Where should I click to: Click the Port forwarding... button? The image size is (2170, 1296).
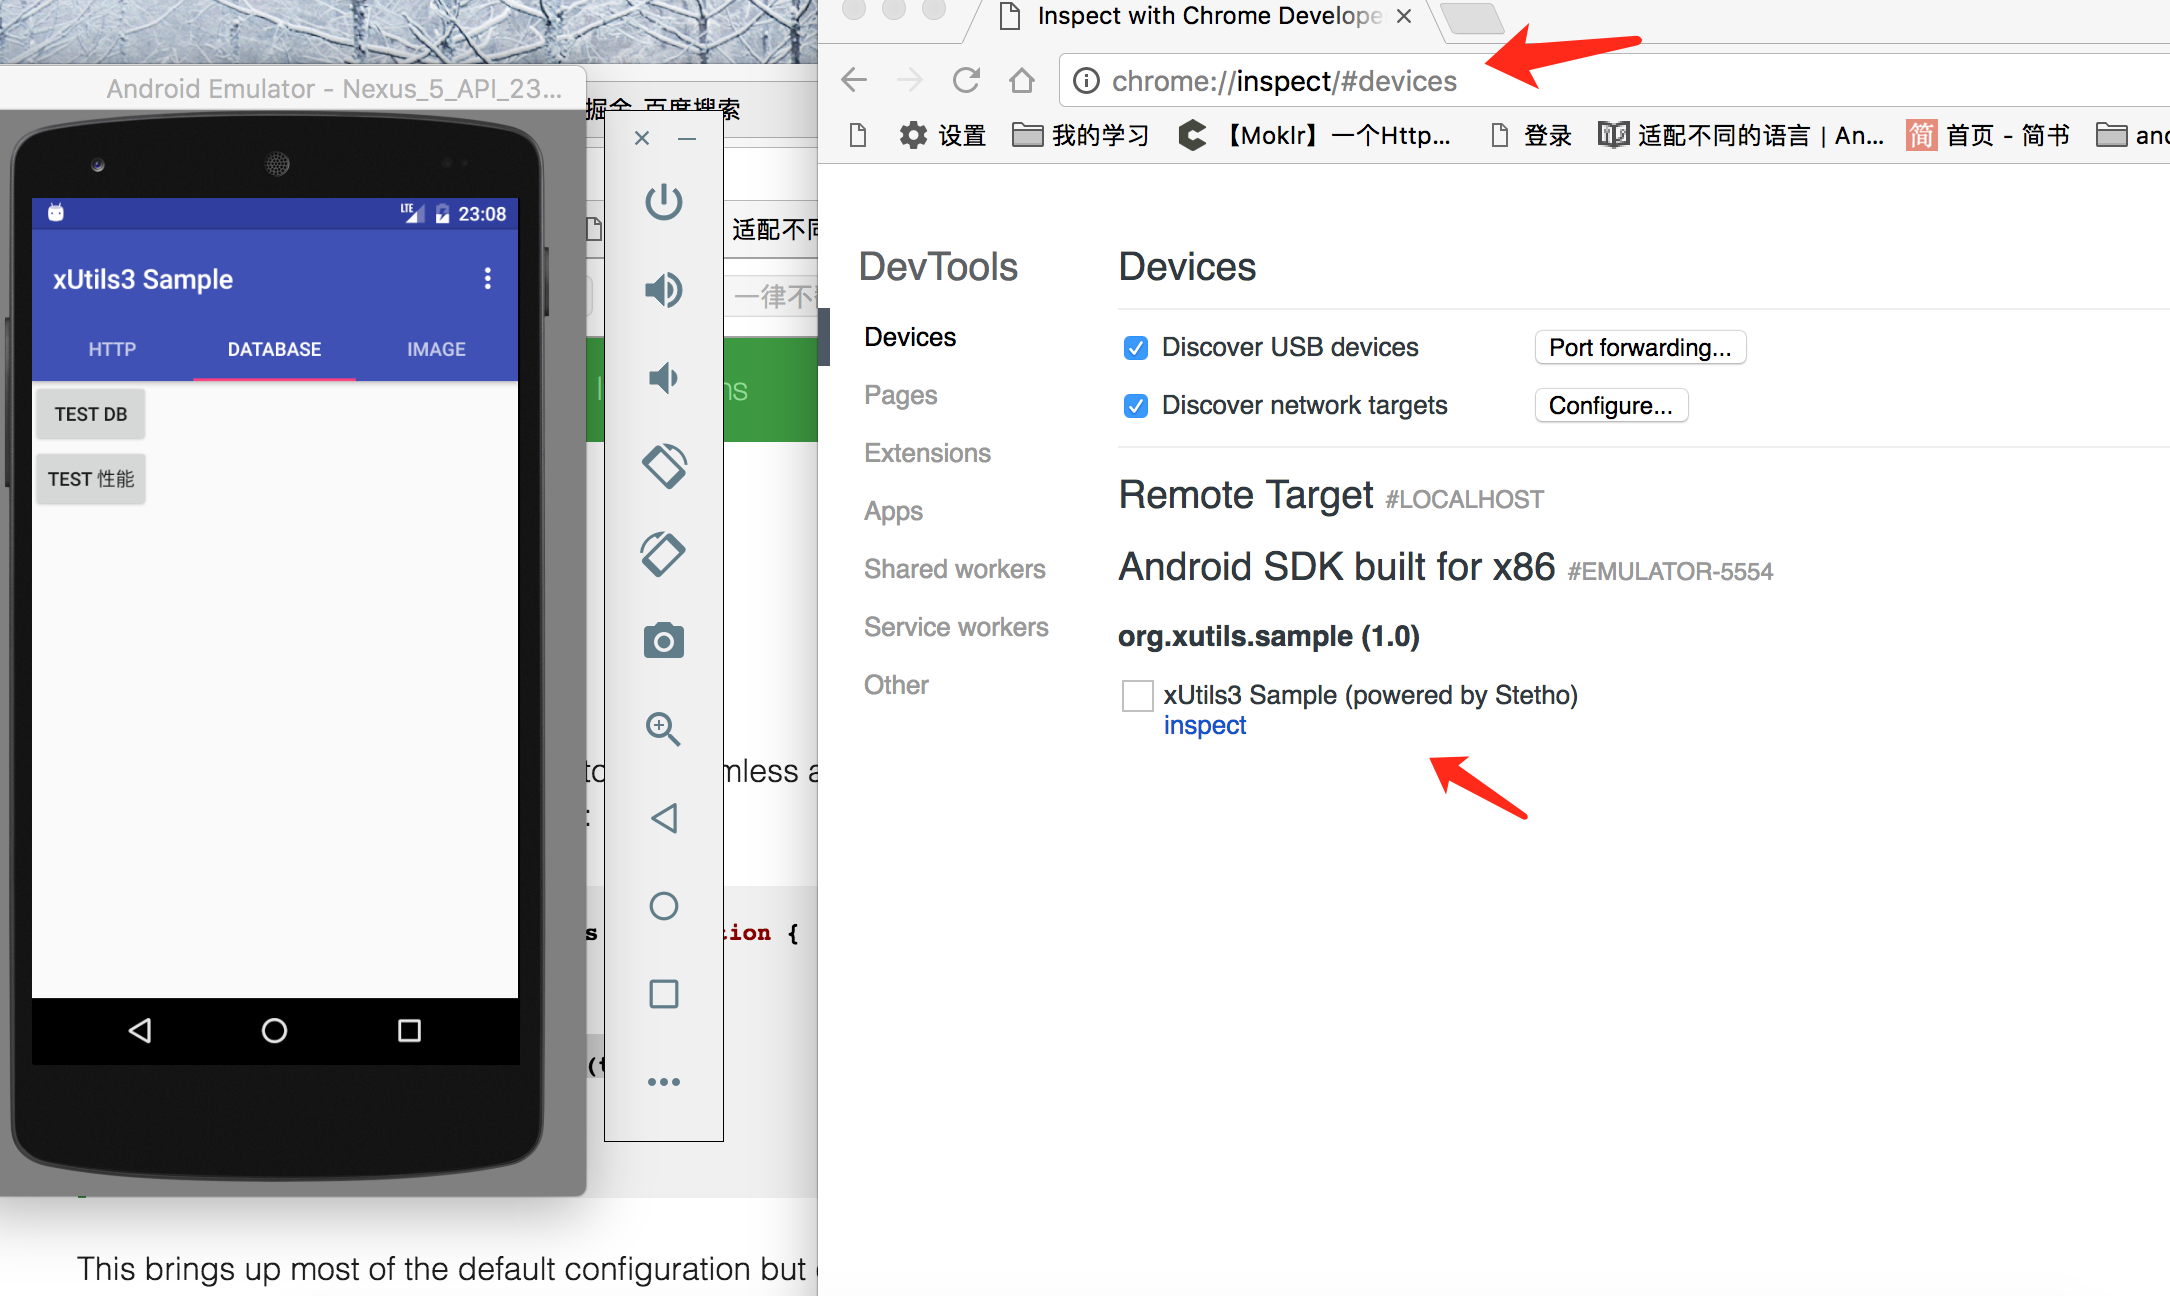pos(1640,347)
